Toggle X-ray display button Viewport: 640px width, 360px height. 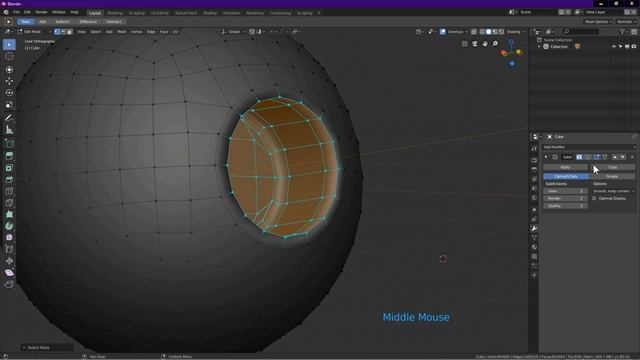click(474, 31)
